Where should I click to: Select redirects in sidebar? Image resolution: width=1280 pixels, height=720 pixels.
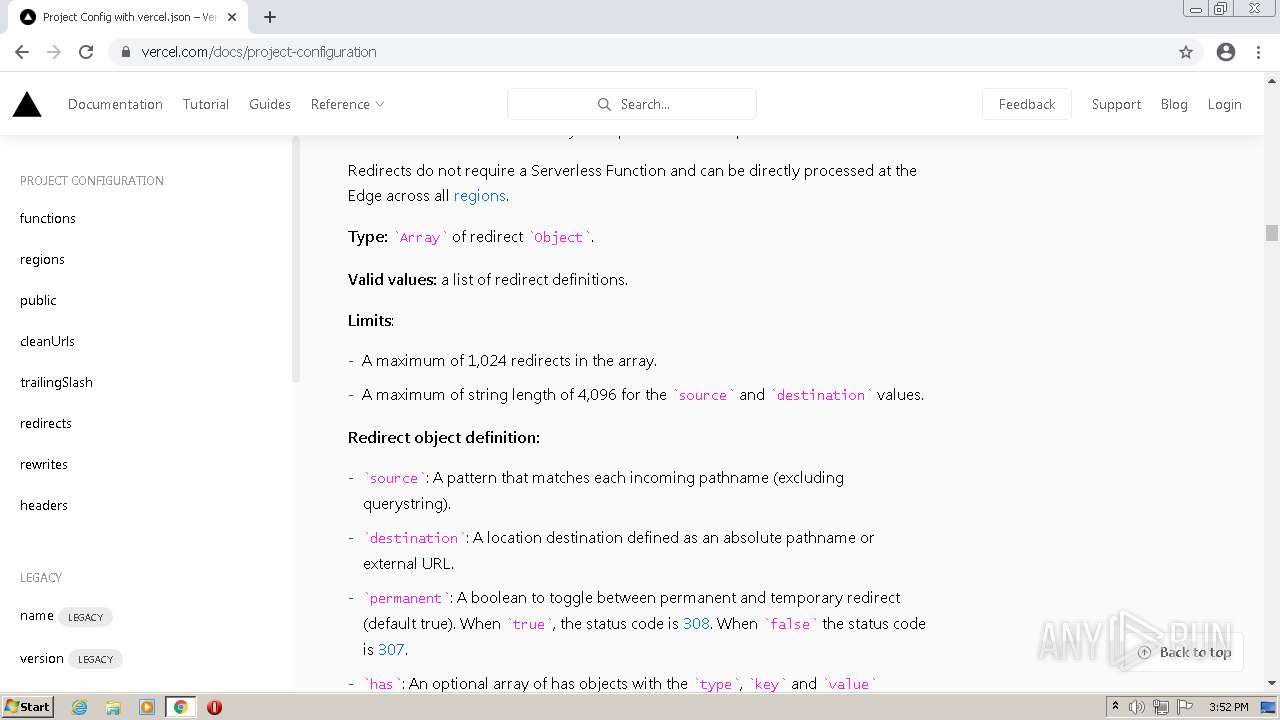coord(46,423)
